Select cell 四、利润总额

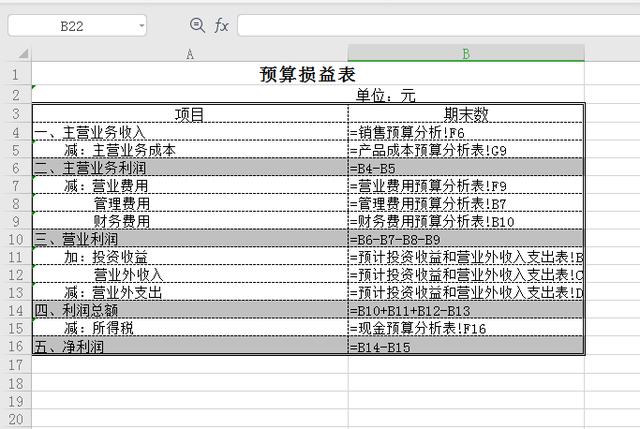(x=190, y=310)
